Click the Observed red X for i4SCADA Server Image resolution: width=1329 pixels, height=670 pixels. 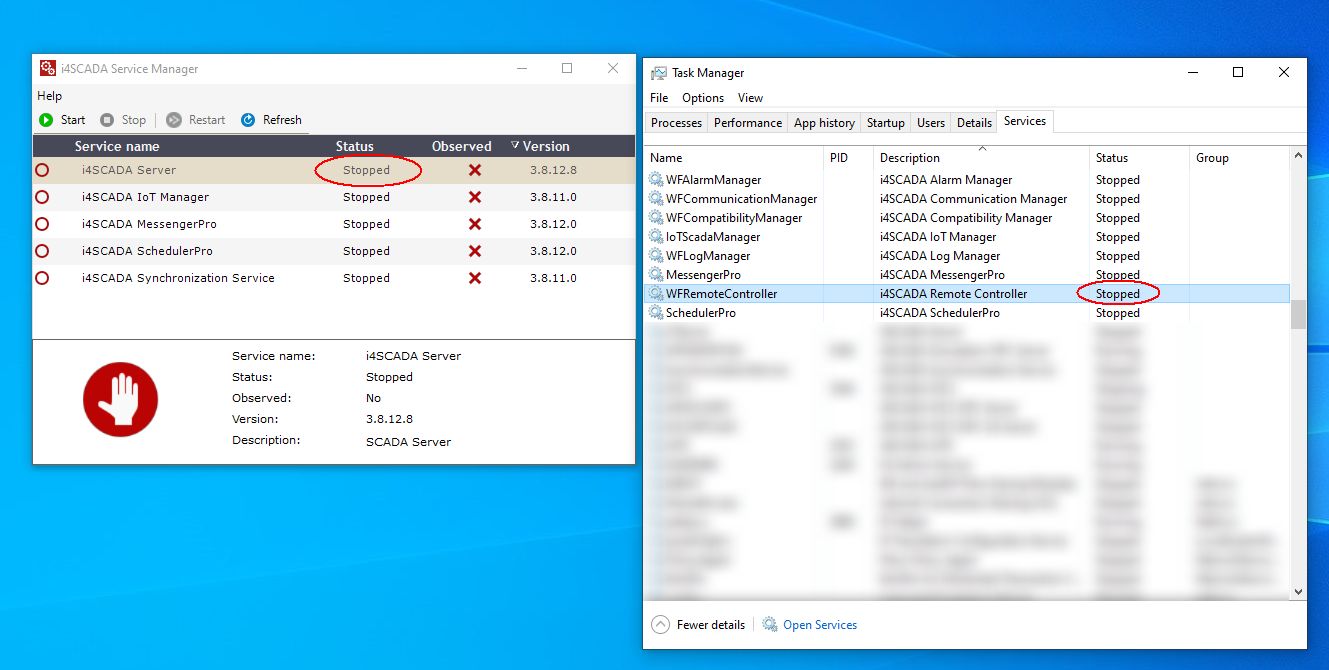pyautogui.click(x=475, y=170)
